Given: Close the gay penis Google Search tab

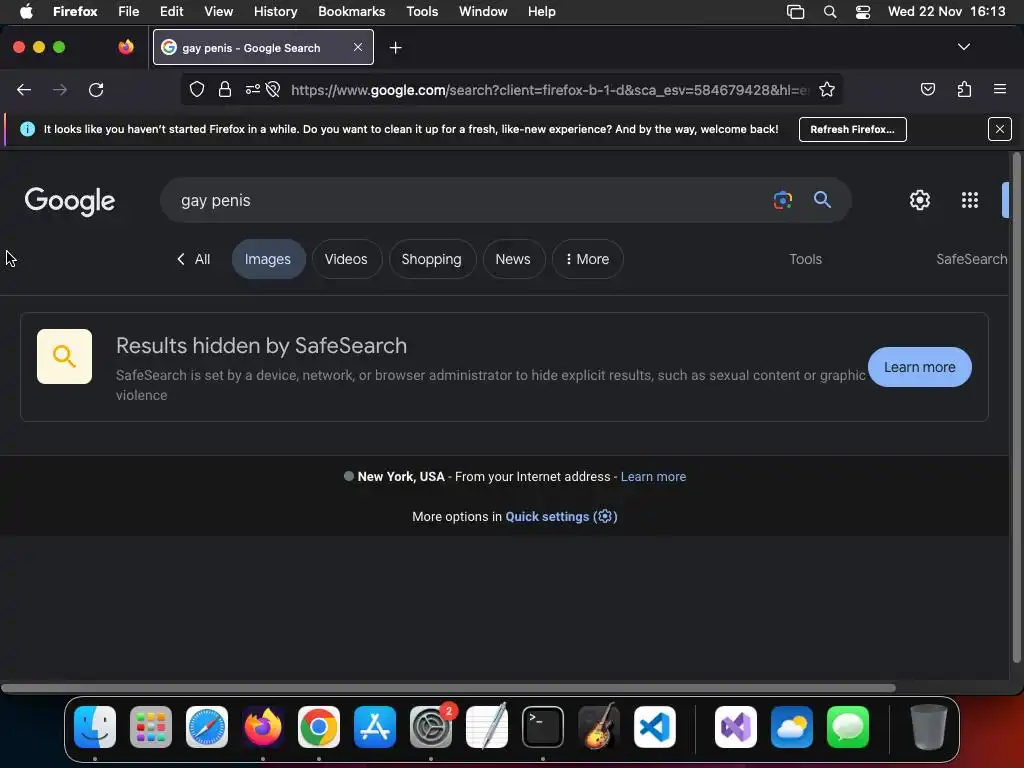Looking at the screenshot, I should click(358, 47).
